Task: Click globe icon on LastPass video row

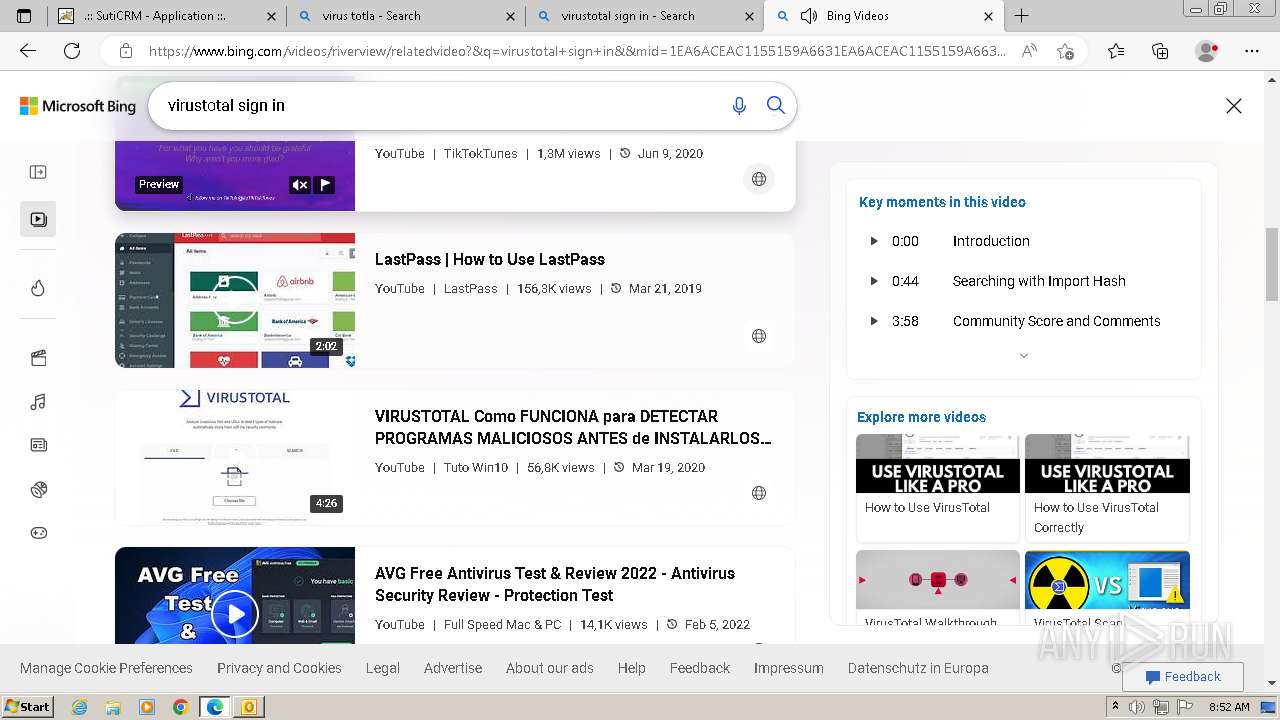Action: (x=759, y=336)
